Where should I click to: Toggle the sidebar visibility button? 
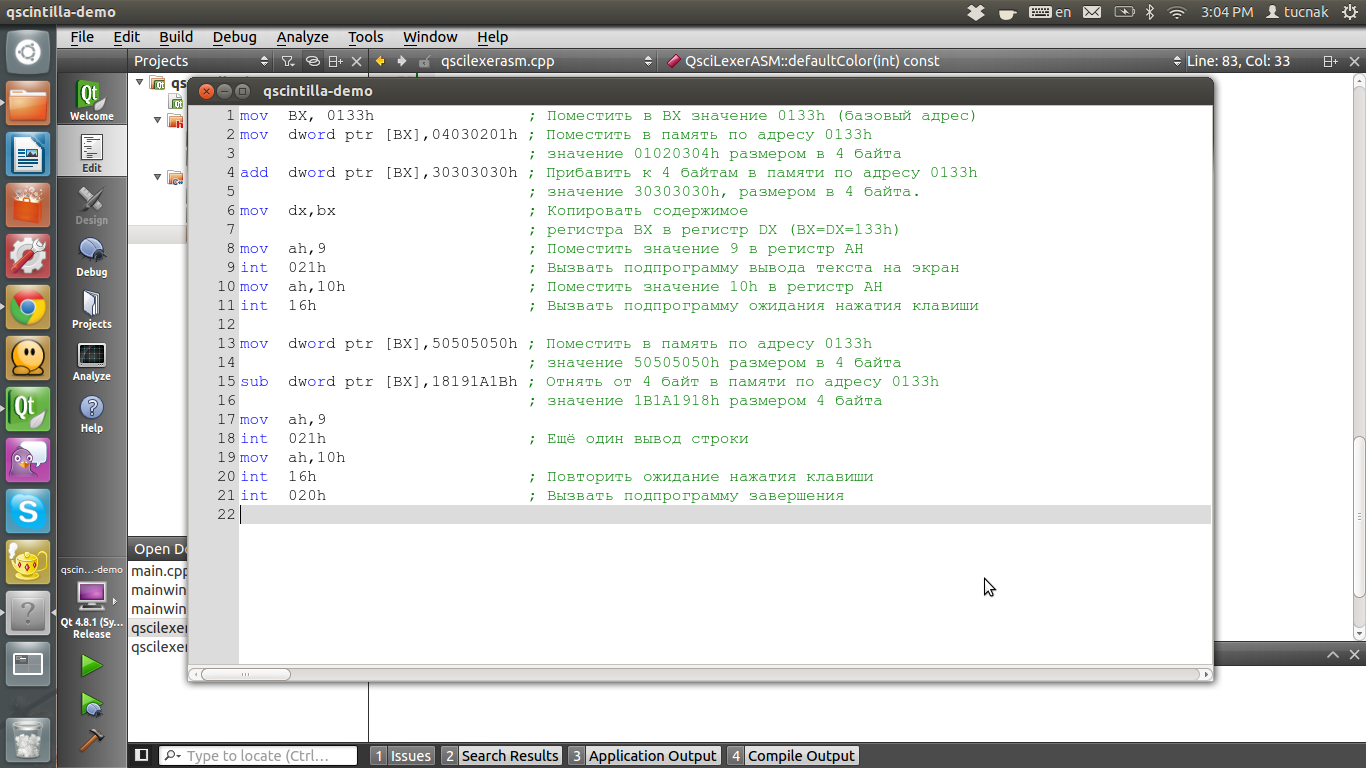[x=141, y=756]
